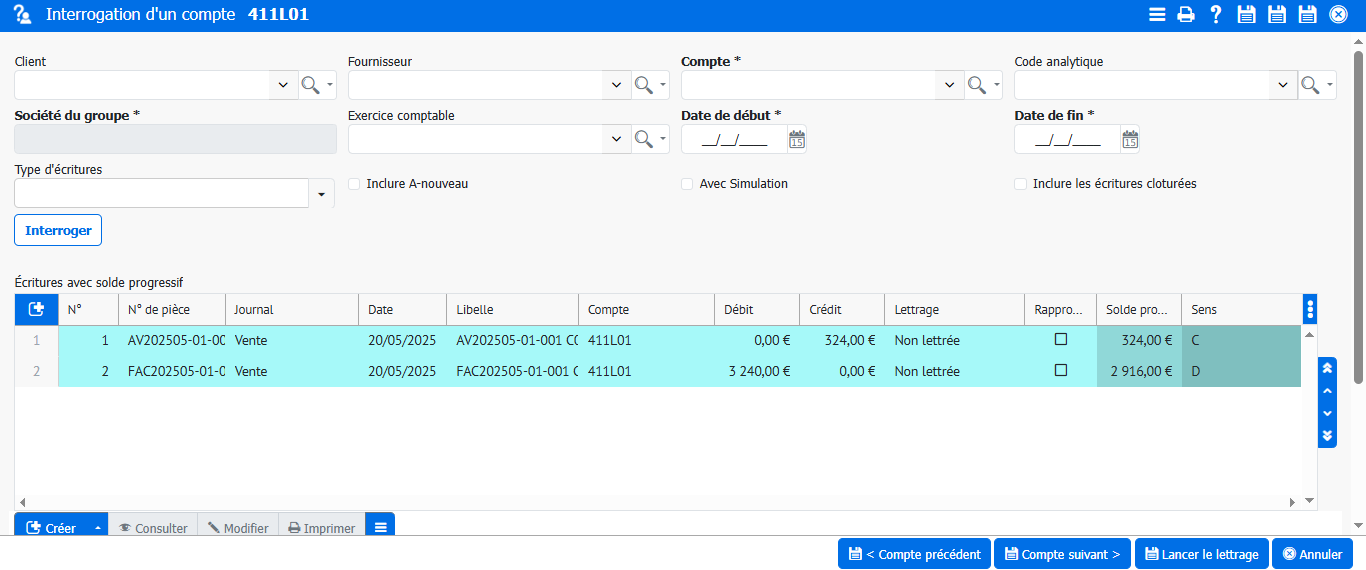Click the magnifier search icon beside Client

tap(311, 85)
